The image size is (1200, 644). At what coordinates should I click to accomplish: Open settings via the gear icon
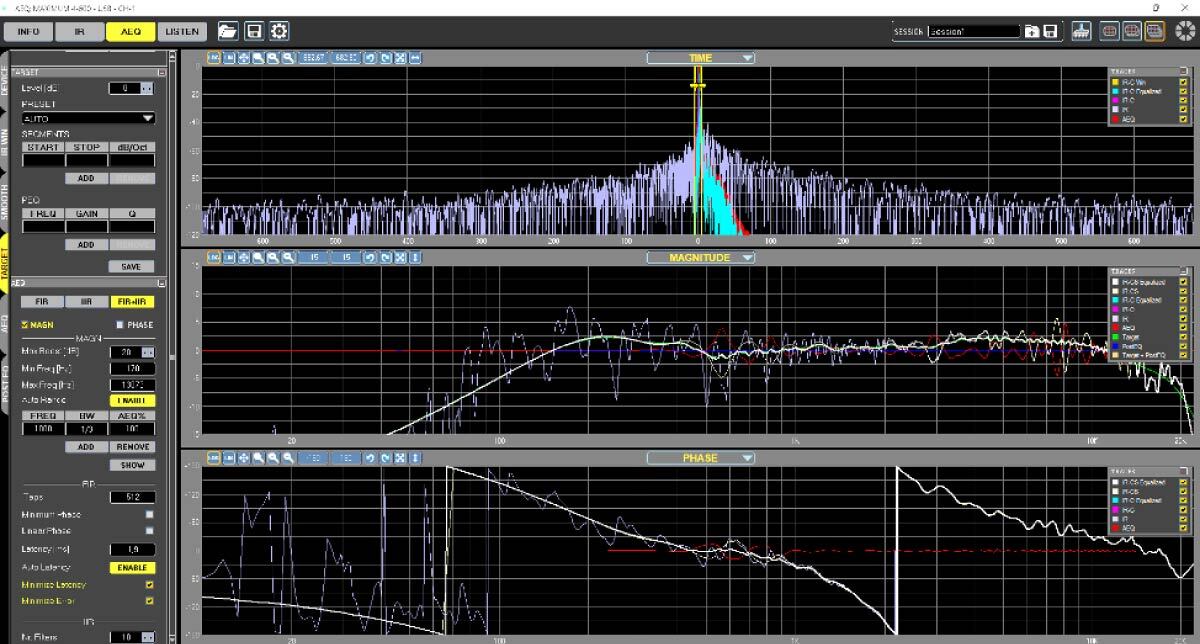pyautogui.click(x=279, y=31)
